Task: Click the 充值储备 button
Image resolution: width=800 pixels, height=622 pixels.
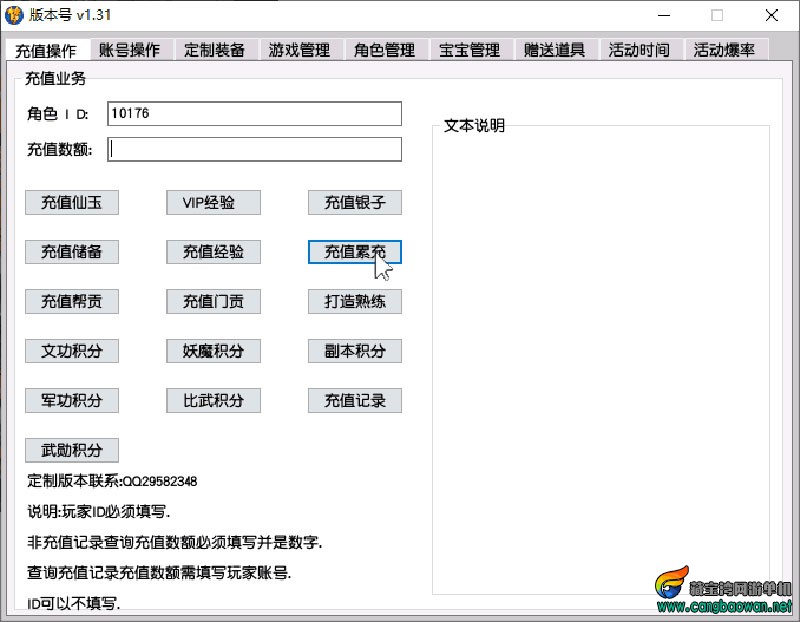Action: 72,252
